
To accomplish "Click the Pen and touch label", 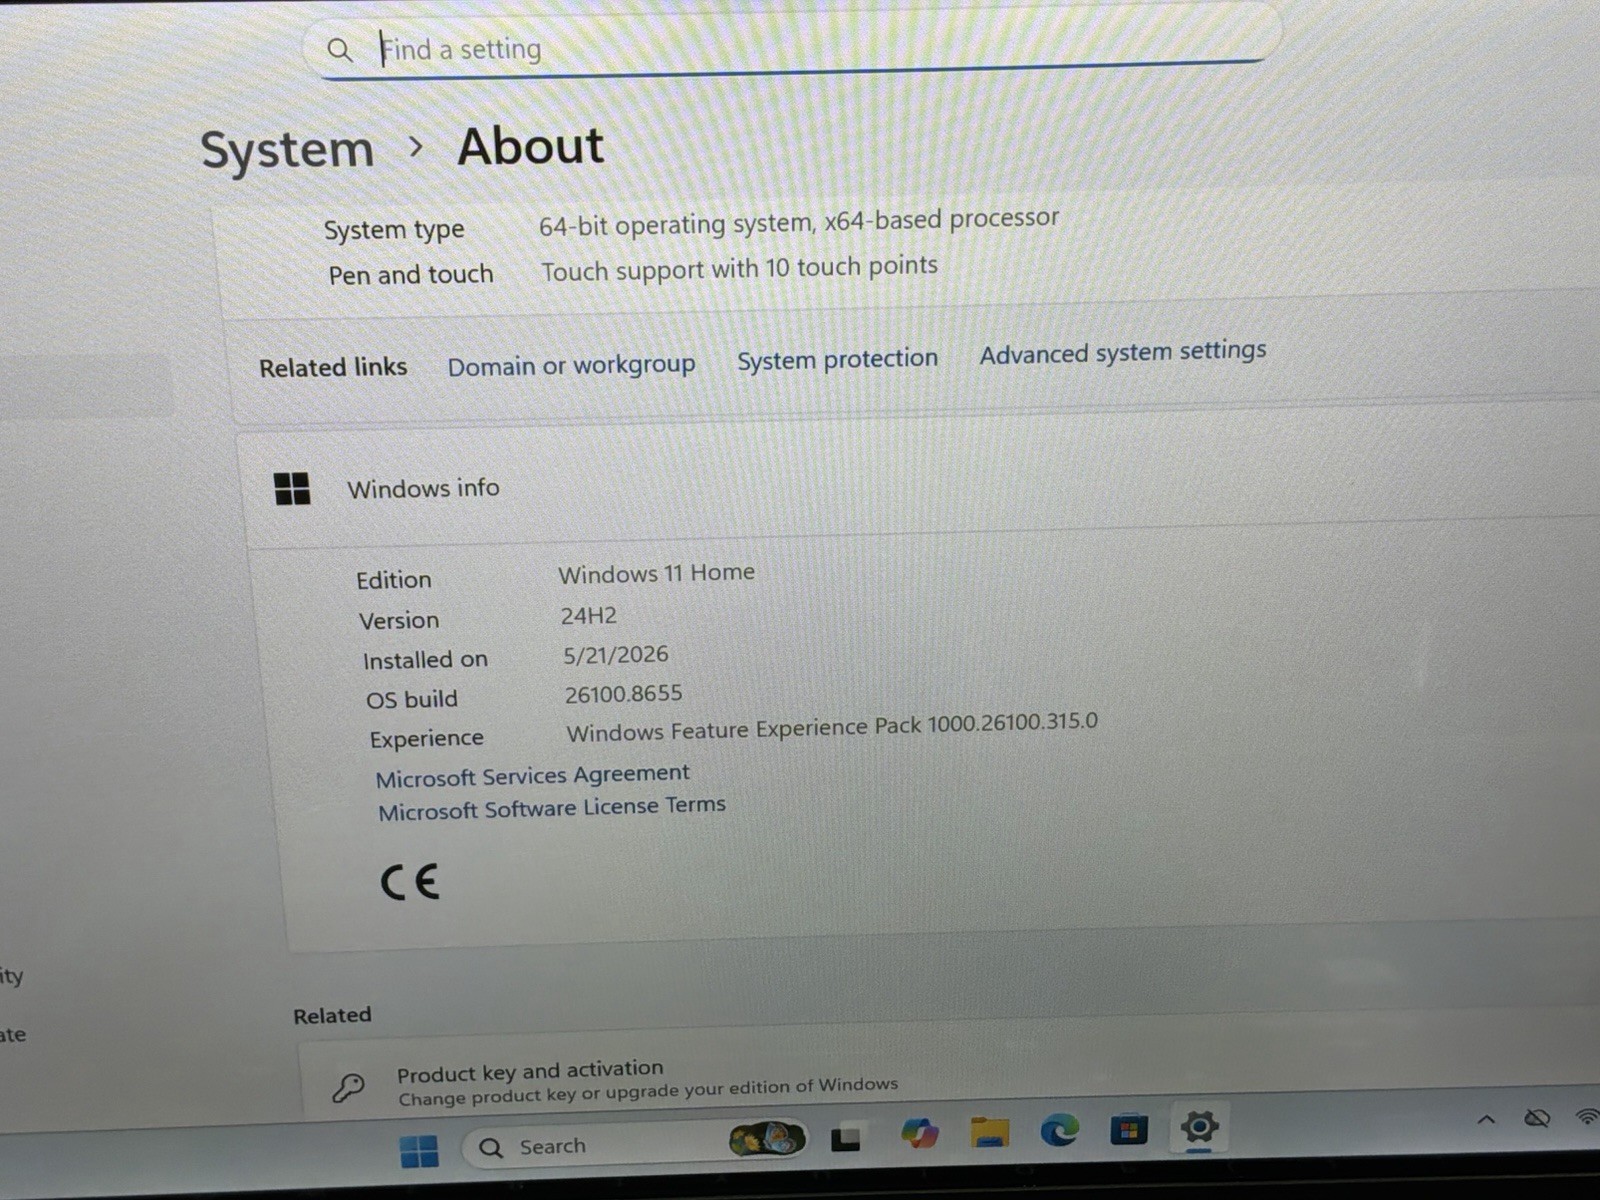I will [x=411, y=274].
